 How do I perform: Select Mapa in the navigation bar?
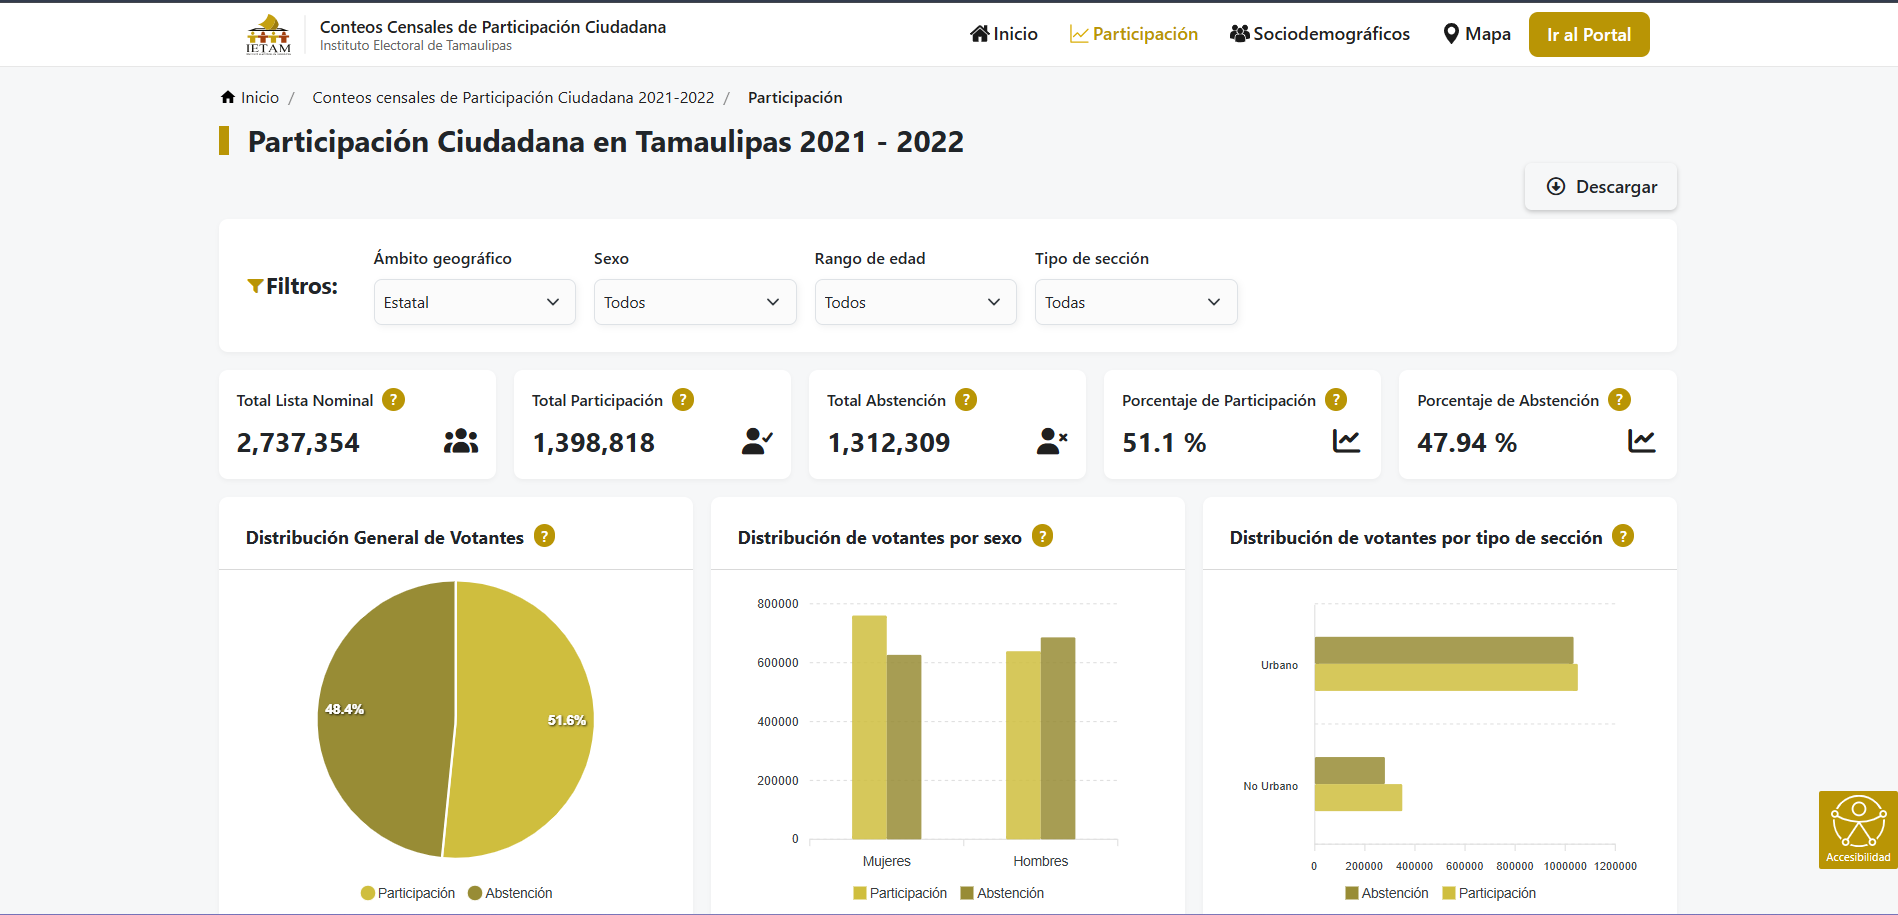tap(1476, 33)
